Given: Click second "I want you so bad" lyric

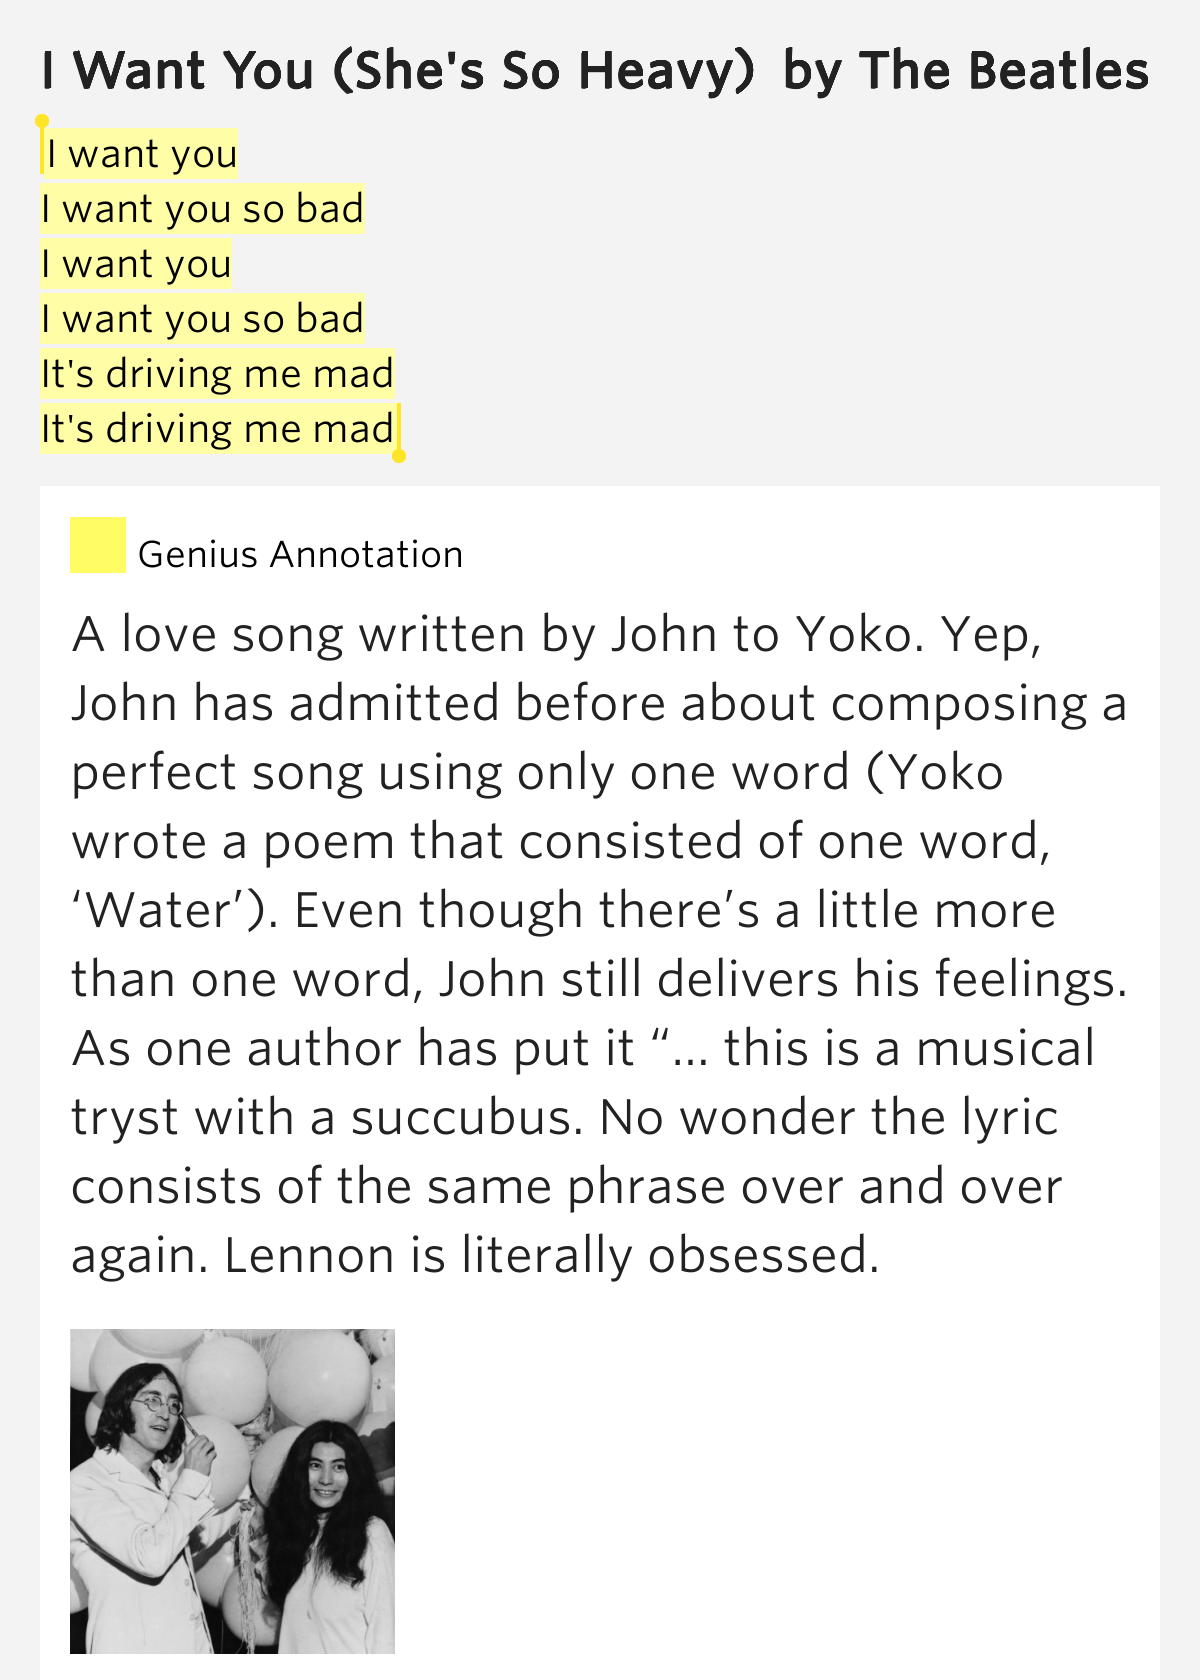Looking at the screenshot, I should pyautogui.click(x=202, y=319).
